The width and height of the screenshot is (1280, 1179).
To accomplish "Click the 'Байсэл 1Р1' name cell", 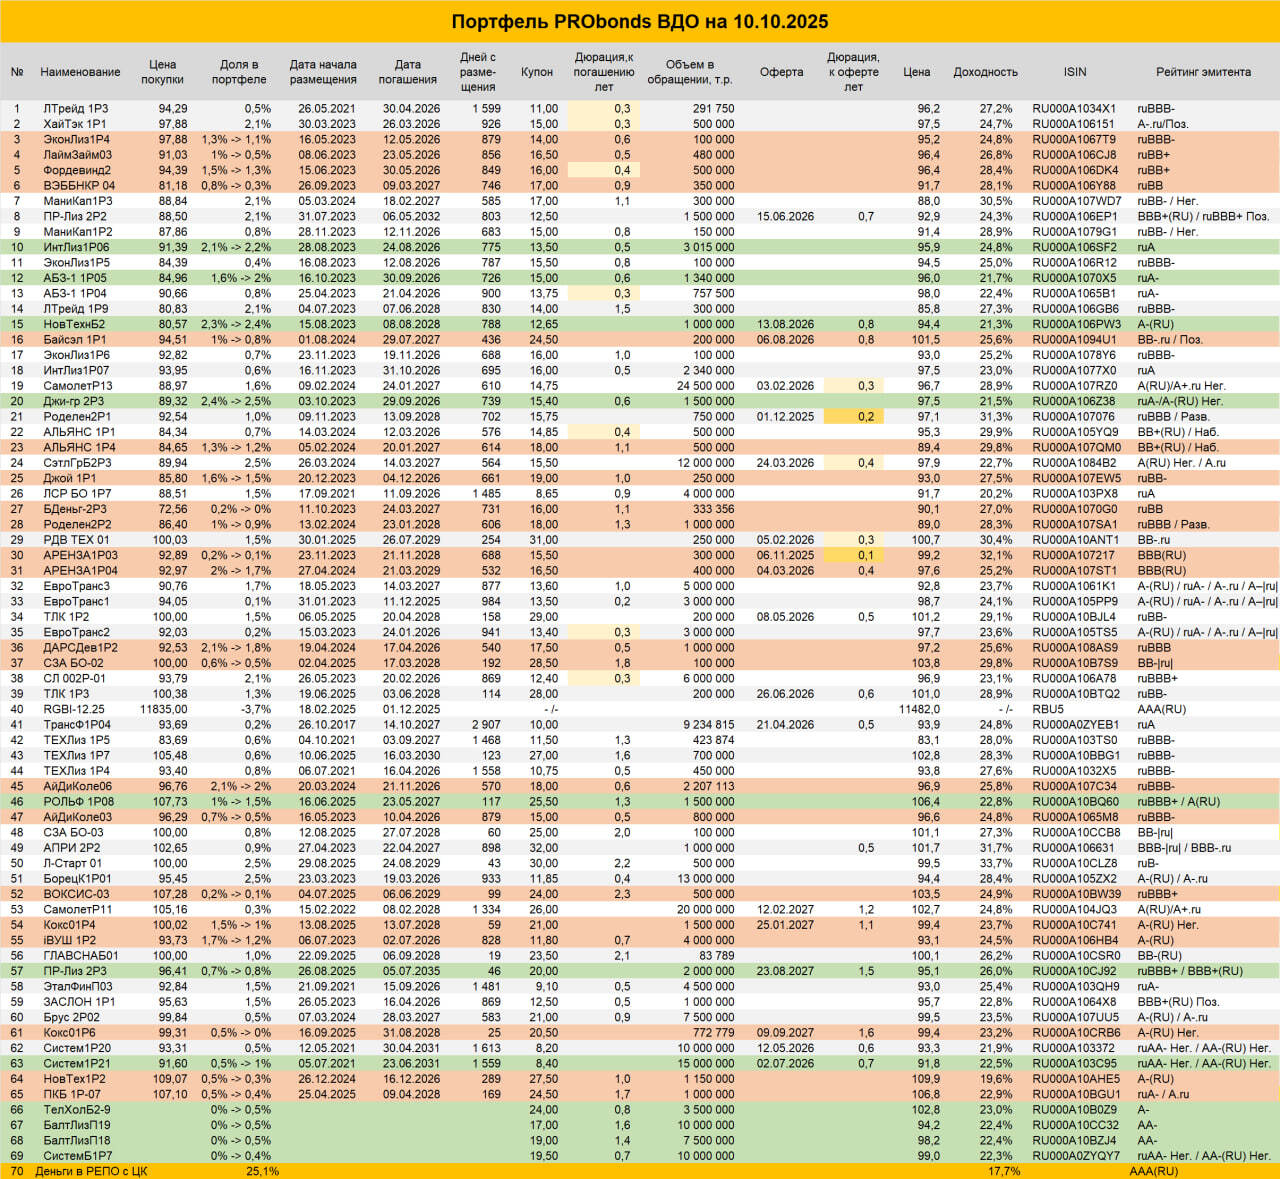I will pyautogui.click(x=75, y=340).
